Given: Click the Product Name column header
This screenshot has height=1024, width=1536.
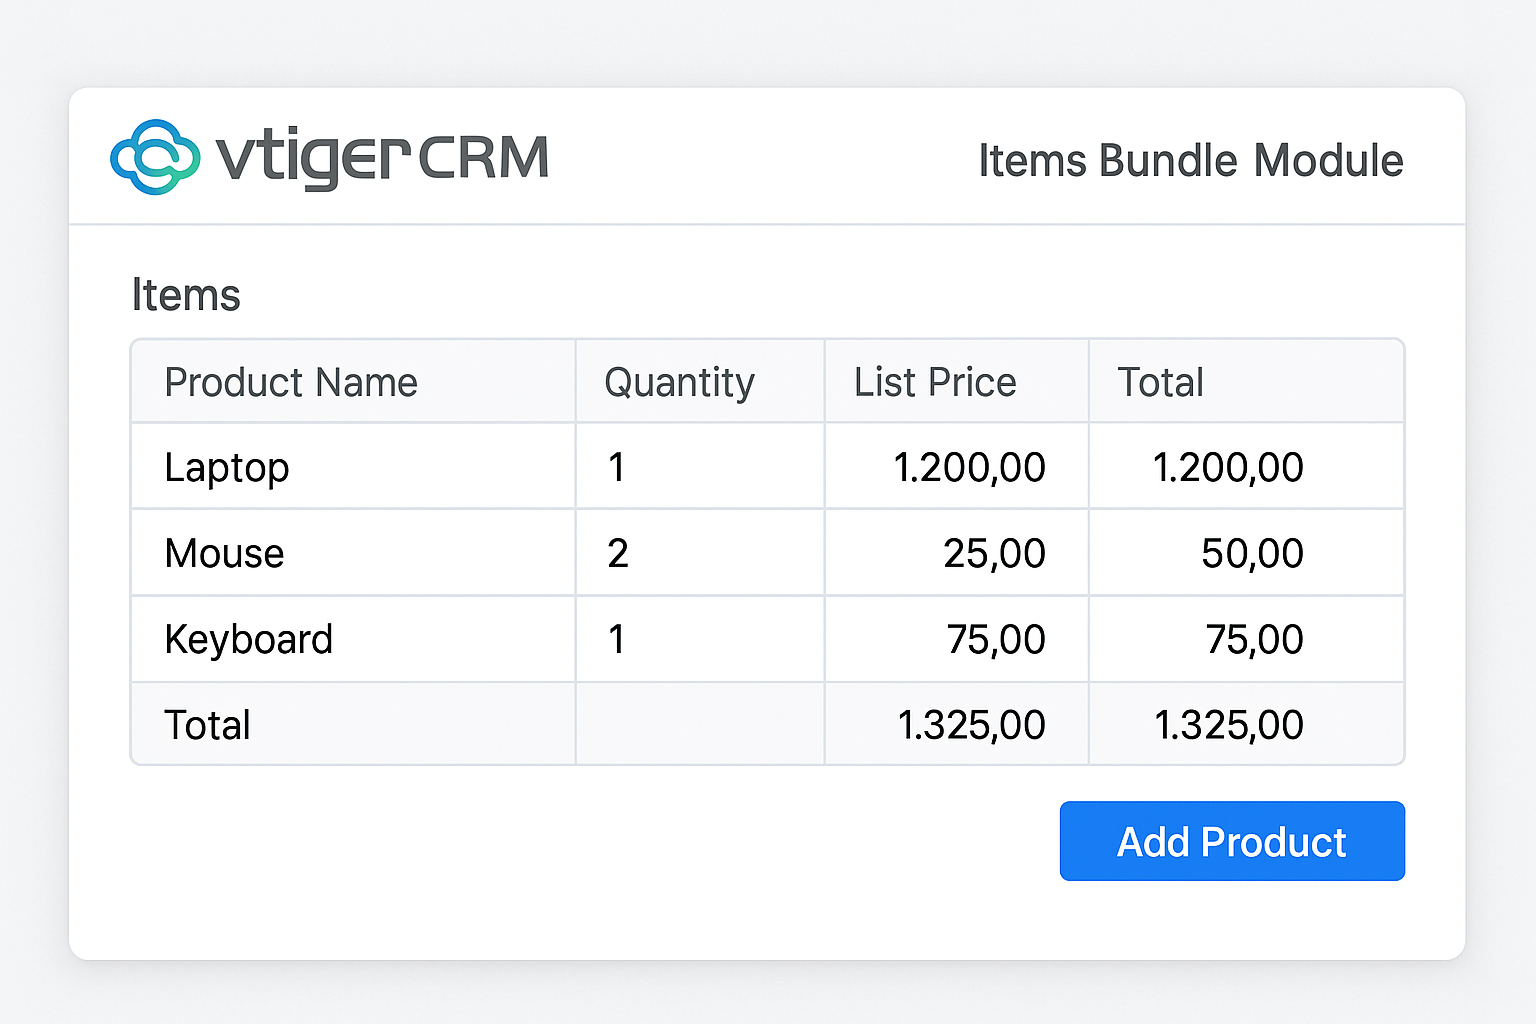Looking at the screenshot, I should point(291,381).
